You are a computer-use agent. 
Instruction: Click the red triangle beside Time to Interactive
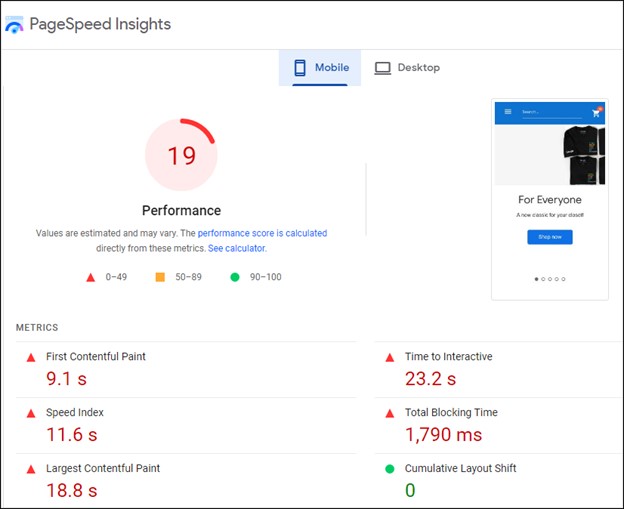pyautogui.click(x=390, y=358)
